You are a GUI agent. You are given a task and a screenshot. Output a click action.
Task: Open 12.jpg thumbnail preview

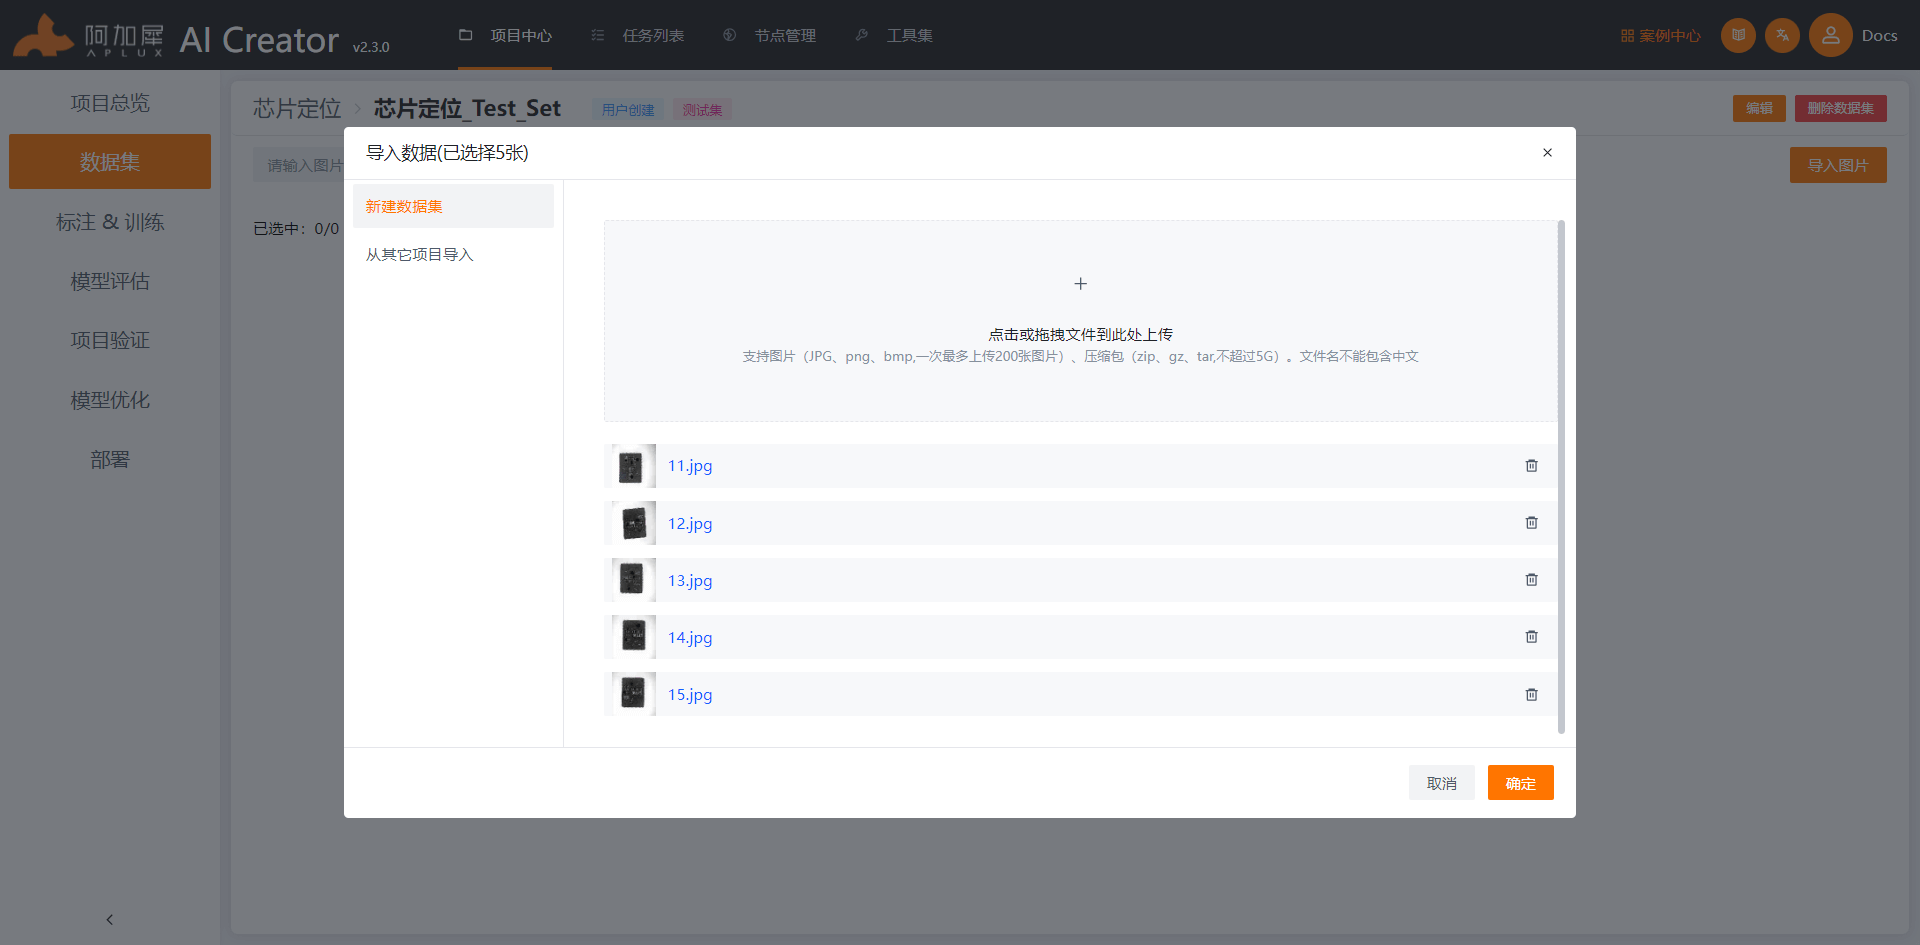coord(632,523)
